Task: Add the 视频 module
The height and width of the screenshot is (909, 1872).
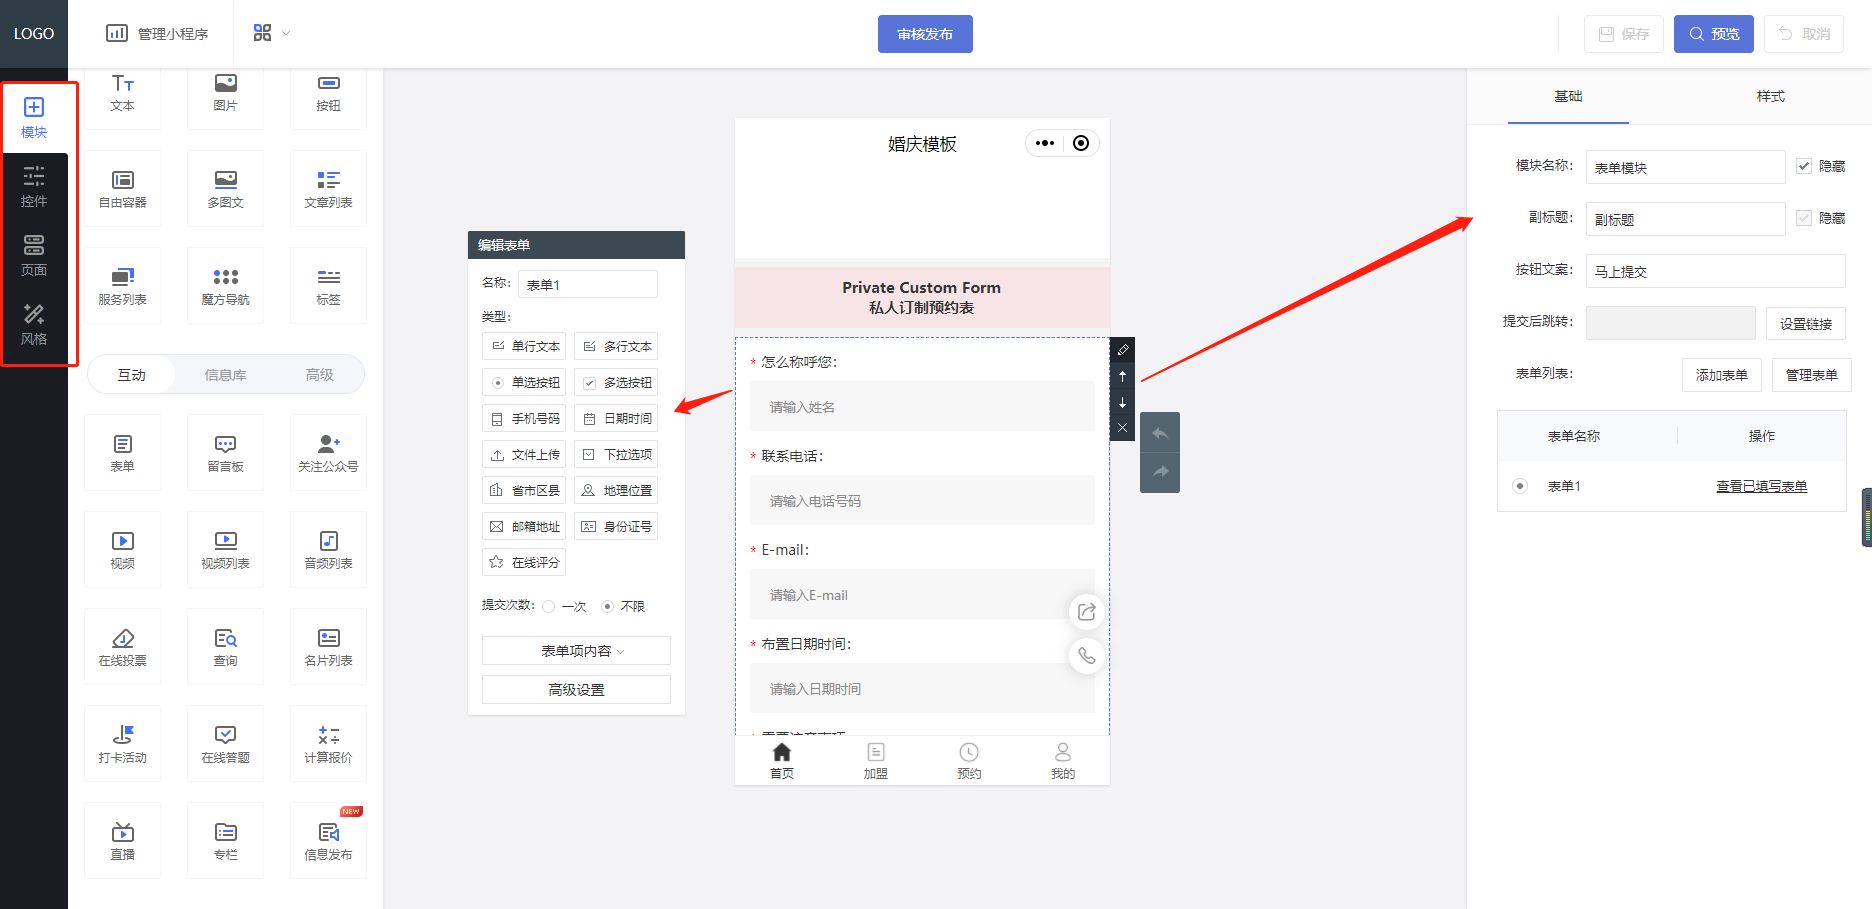Action: click(123, 550)
